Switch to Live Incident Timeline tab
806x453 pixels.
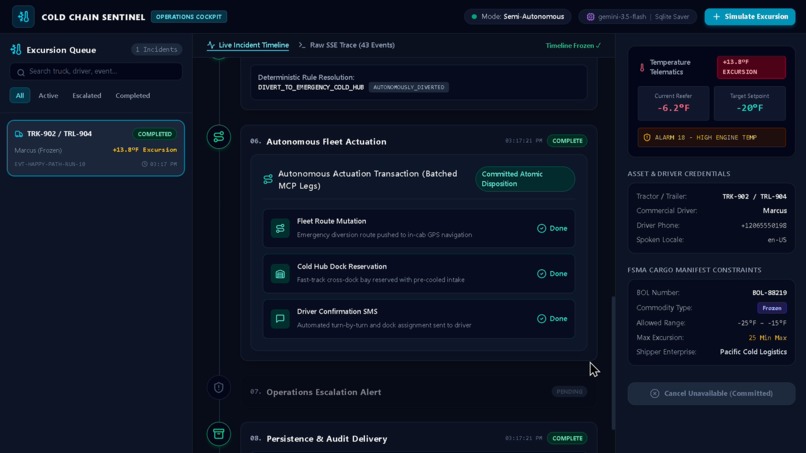pyautogui.click(x=248, y=45)
